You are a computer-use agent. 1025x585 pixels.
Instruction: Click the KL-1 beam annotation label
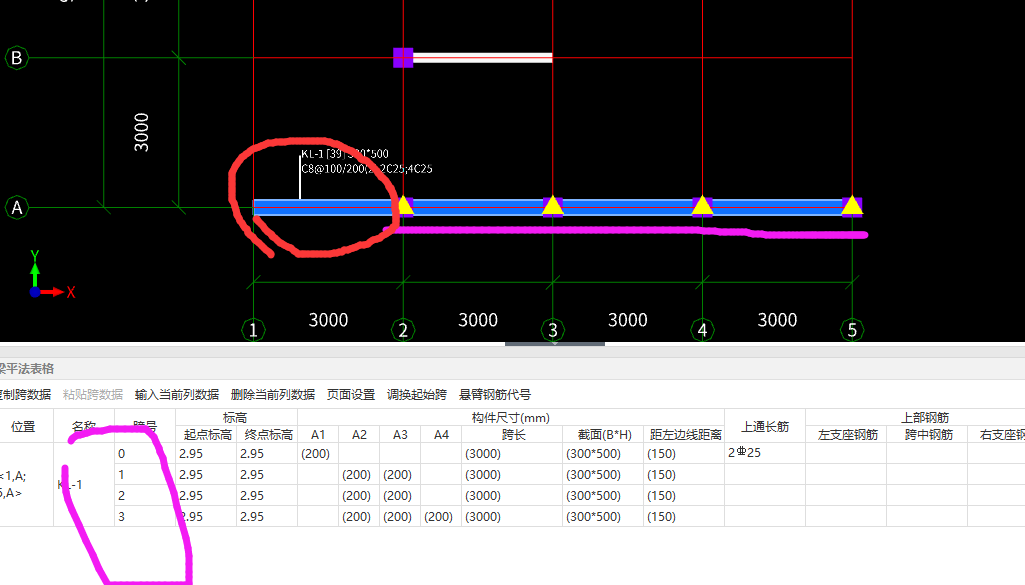[344, 154]
